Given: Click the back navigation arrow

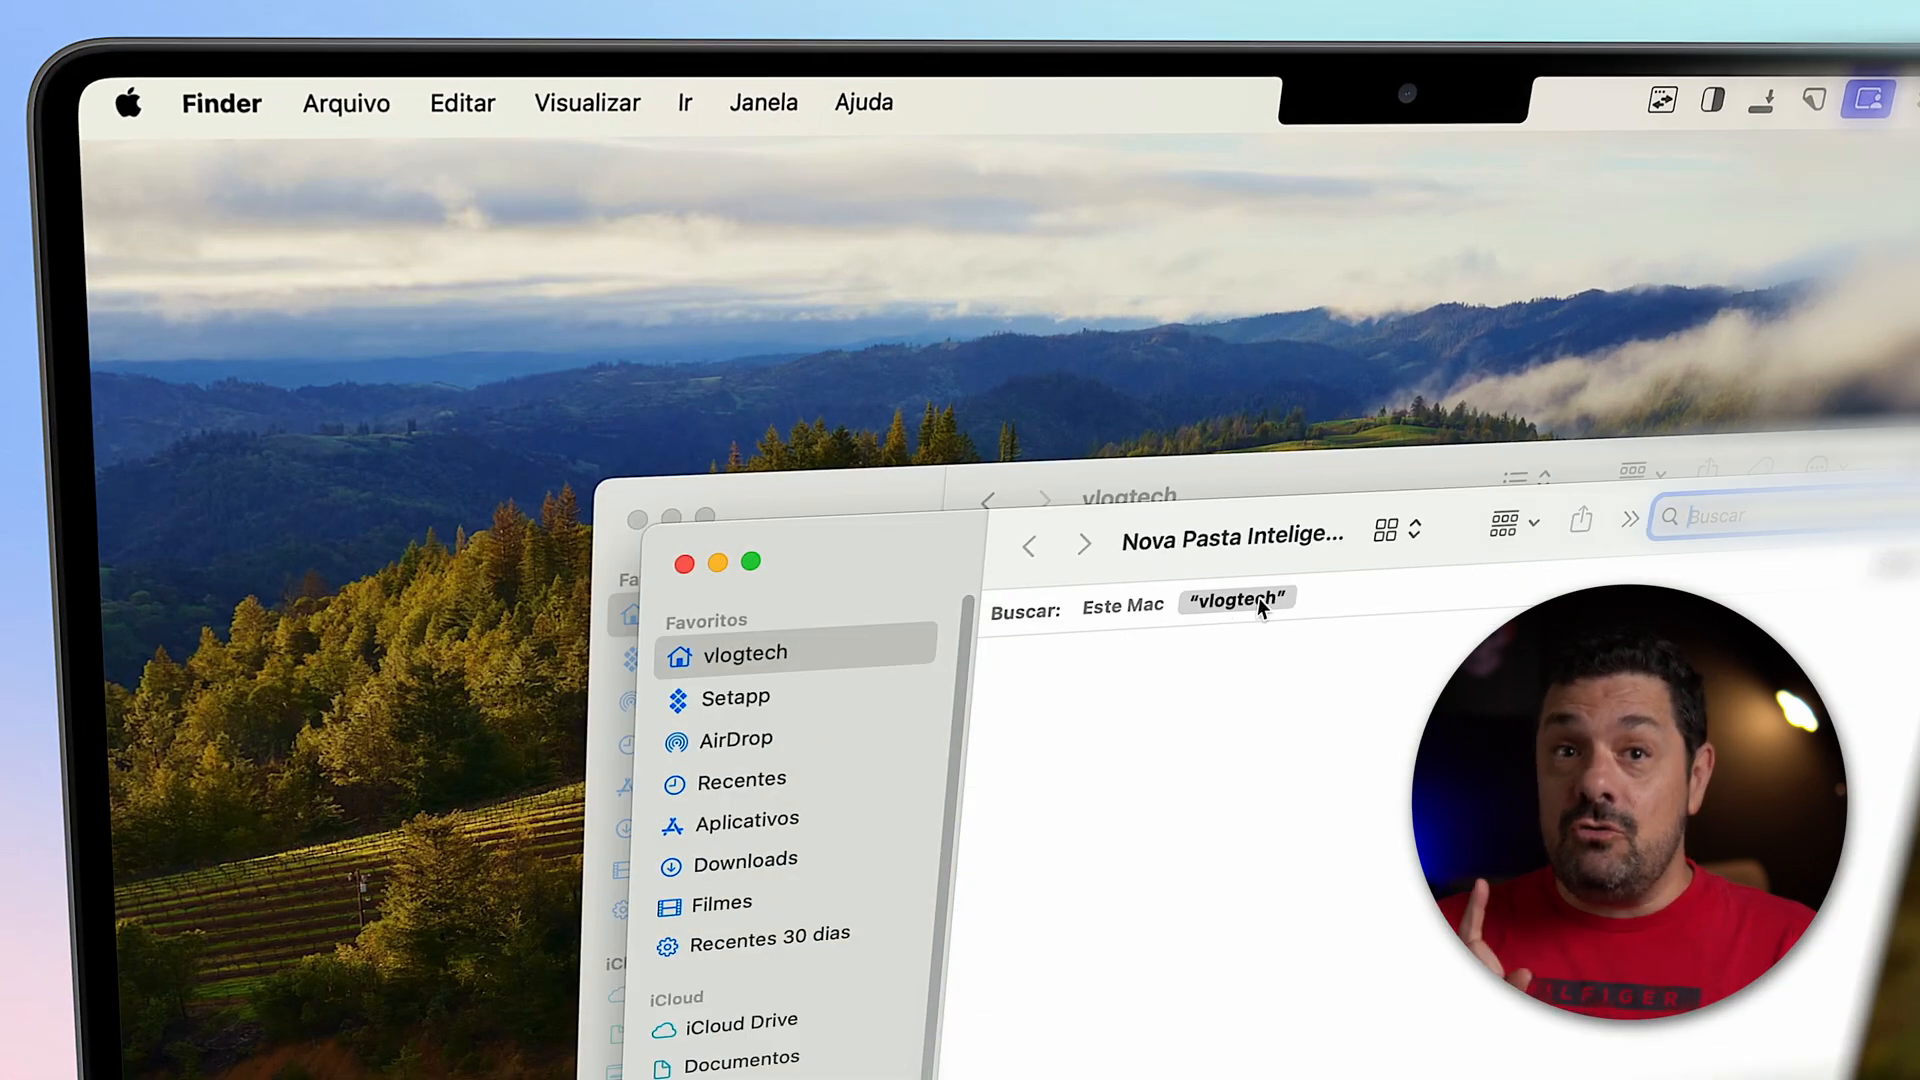Looking at the screenshot, I should 1027,542.
